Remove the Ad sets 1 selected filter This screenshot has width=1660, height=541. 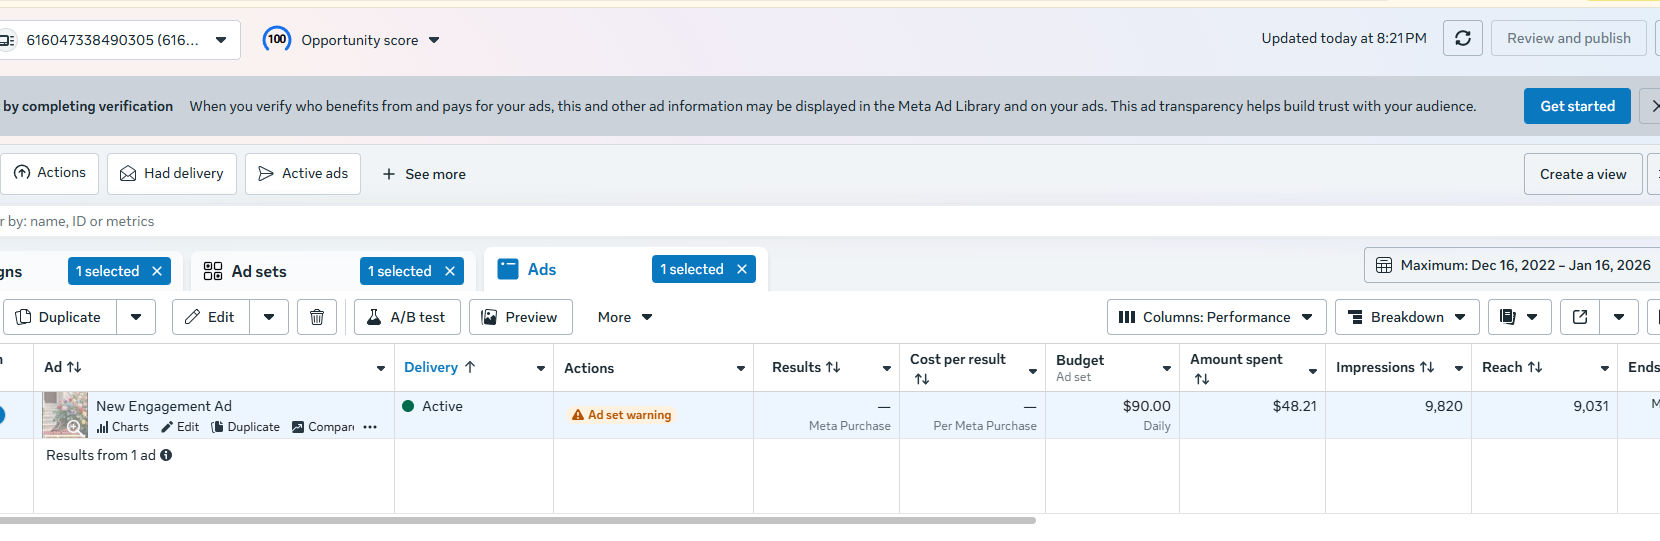(x=450, y=271)
